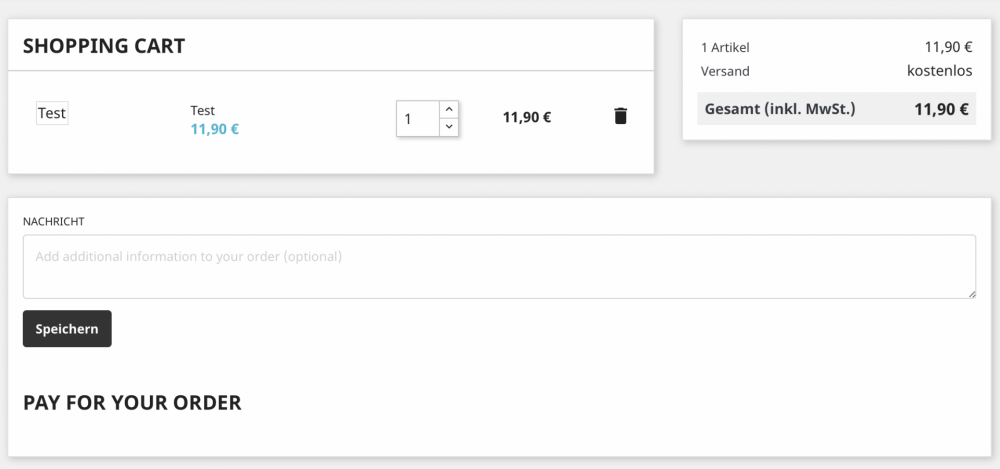This screenshot has height=469, width=1000.
Task: Save the message with Speichern button
Action: click(x=67, y=329)
